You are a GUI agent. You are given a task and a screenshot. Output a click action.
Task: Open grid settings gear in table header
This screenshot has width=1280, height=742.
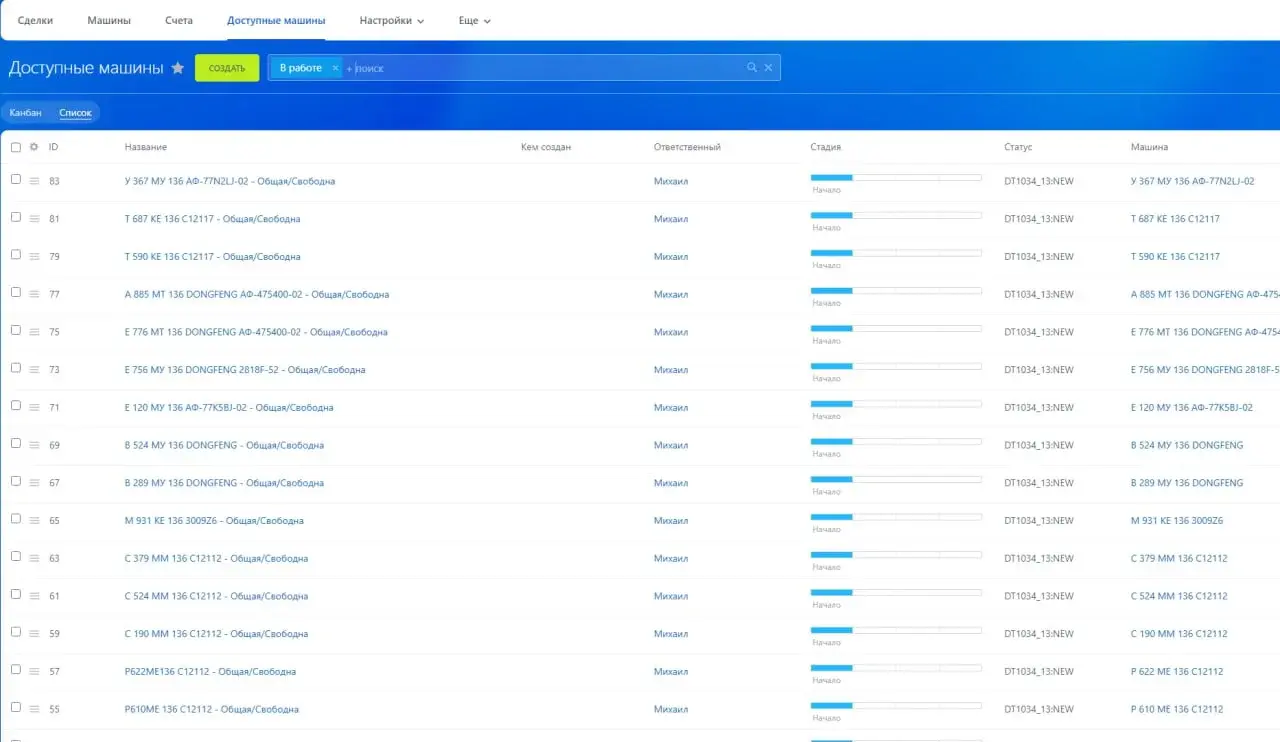[34, 147]
